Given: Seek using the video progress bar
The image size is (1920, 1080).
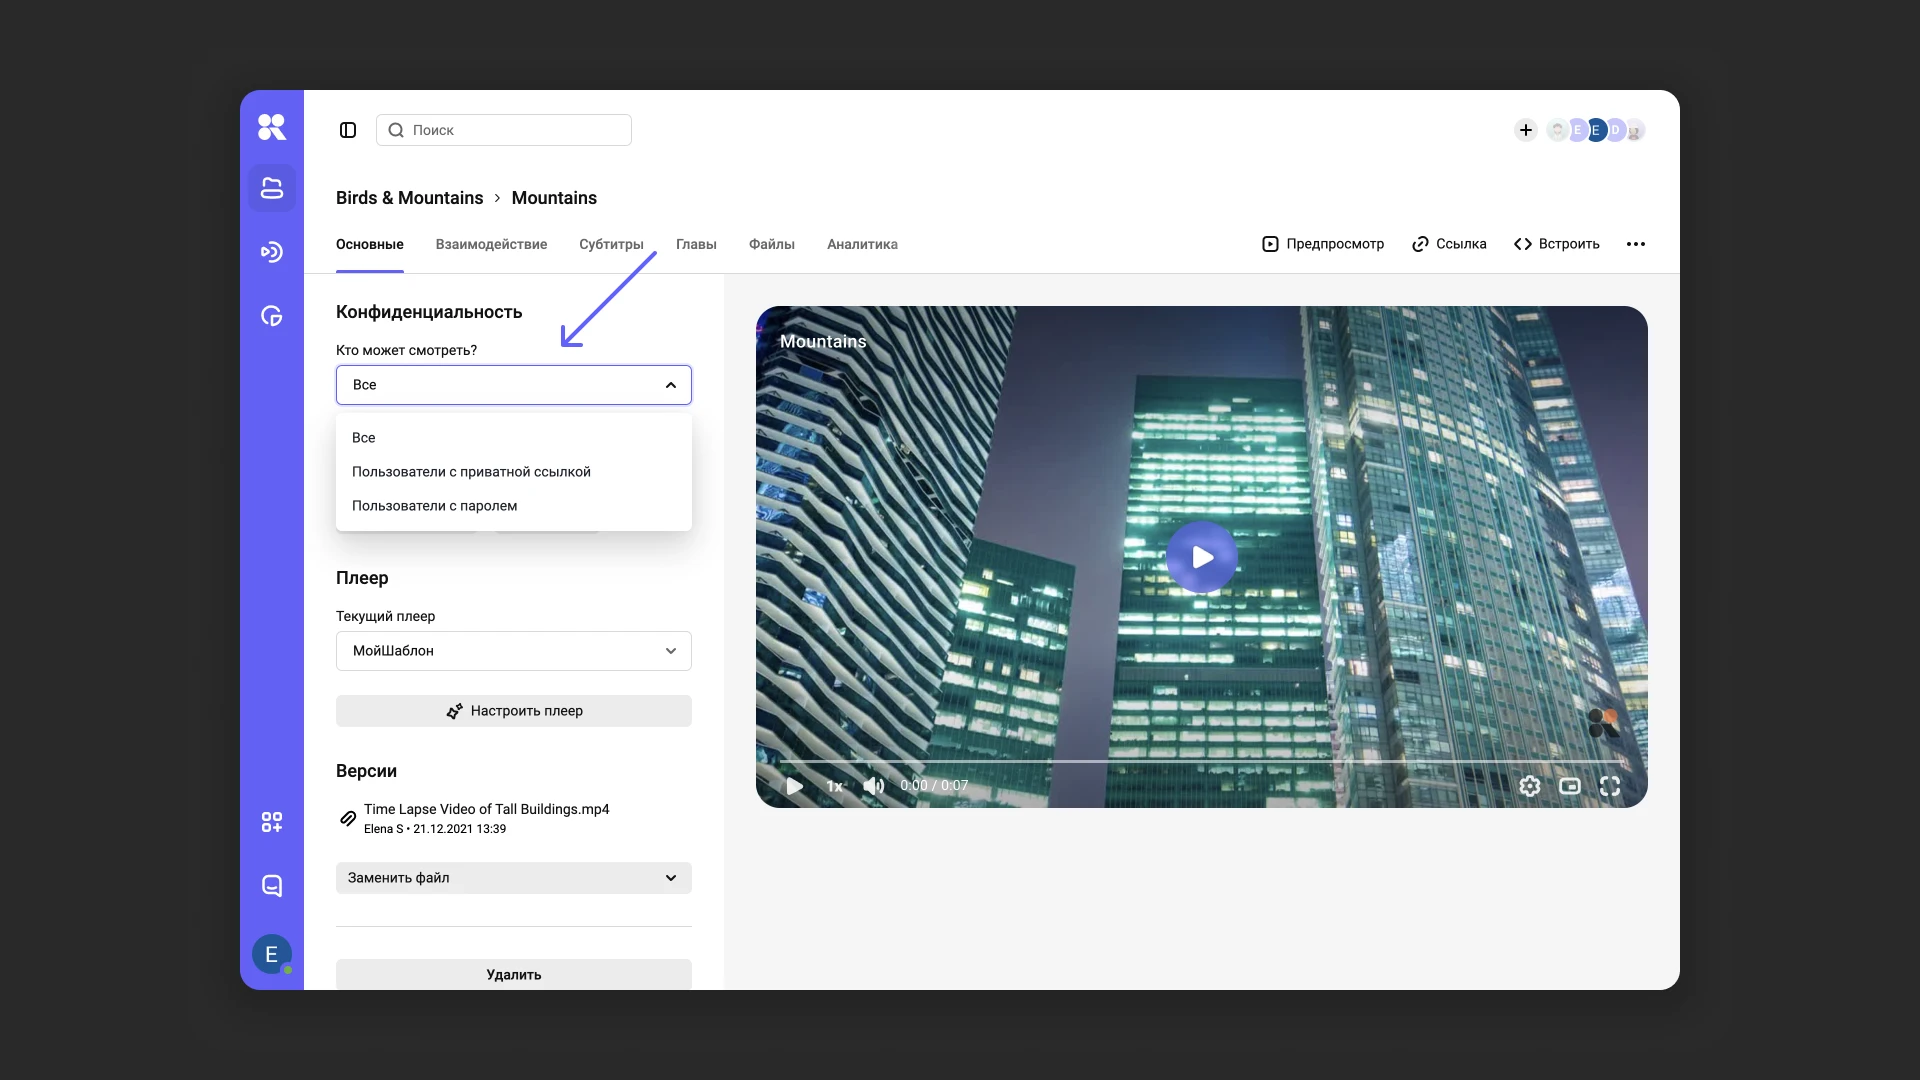Looking at the screenshot, I should (1200, 762).
